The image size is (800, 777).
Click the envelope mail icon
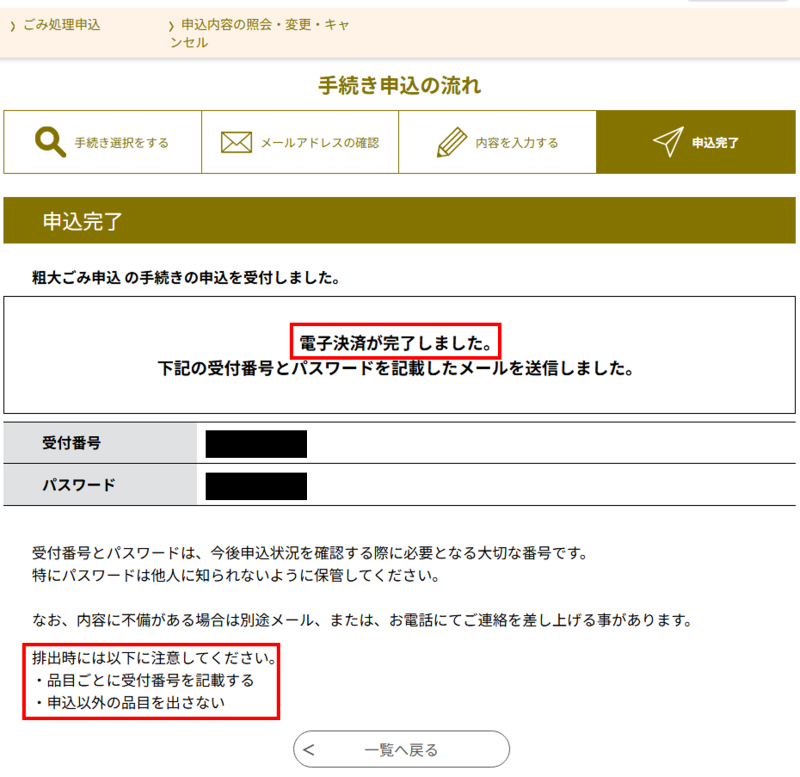[x=236, y=142]
